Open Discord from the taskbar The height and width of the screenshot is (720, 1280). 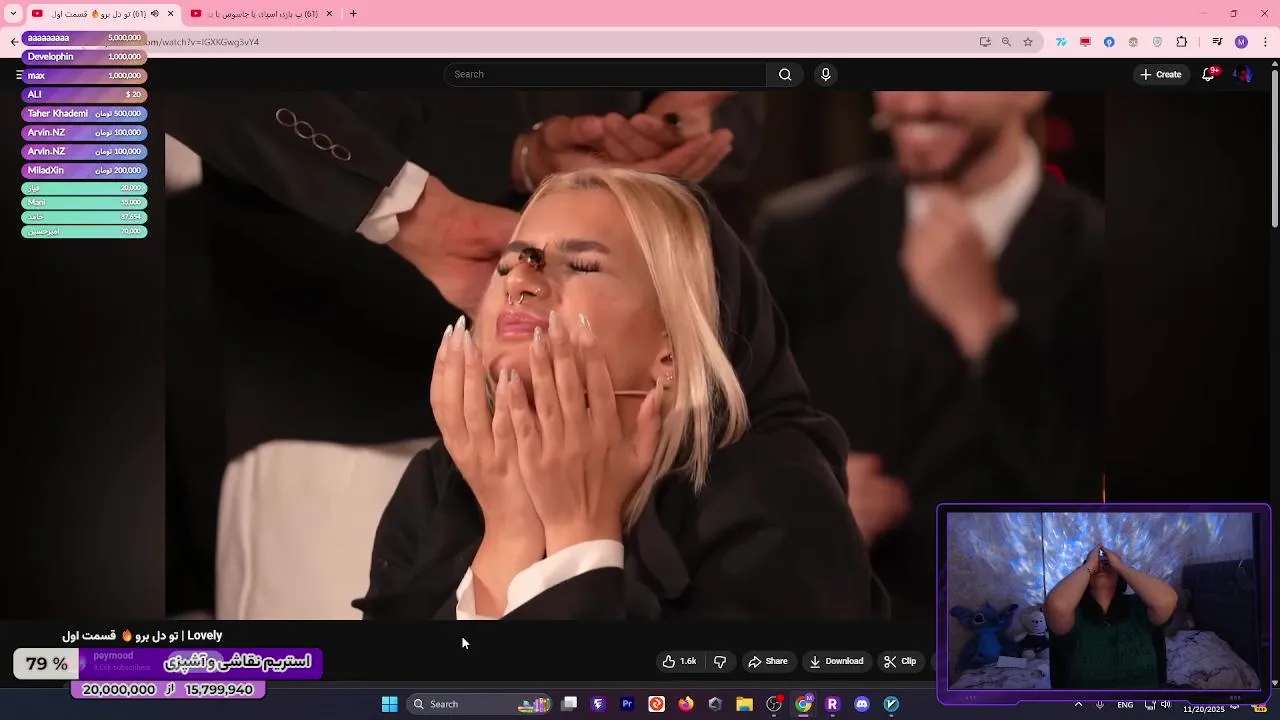[x=862, y=704]
